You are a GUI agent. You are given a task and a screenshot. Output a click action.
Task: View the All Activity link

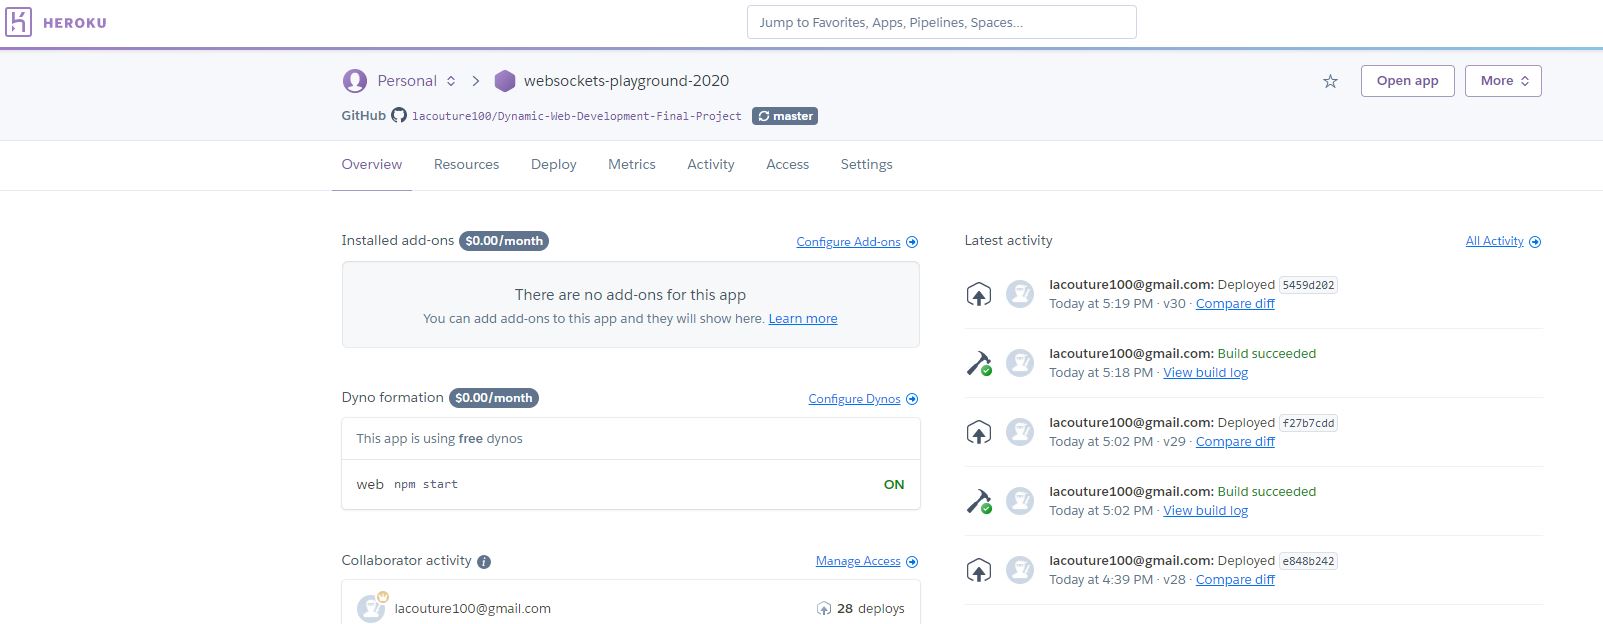pos(1495,241)
